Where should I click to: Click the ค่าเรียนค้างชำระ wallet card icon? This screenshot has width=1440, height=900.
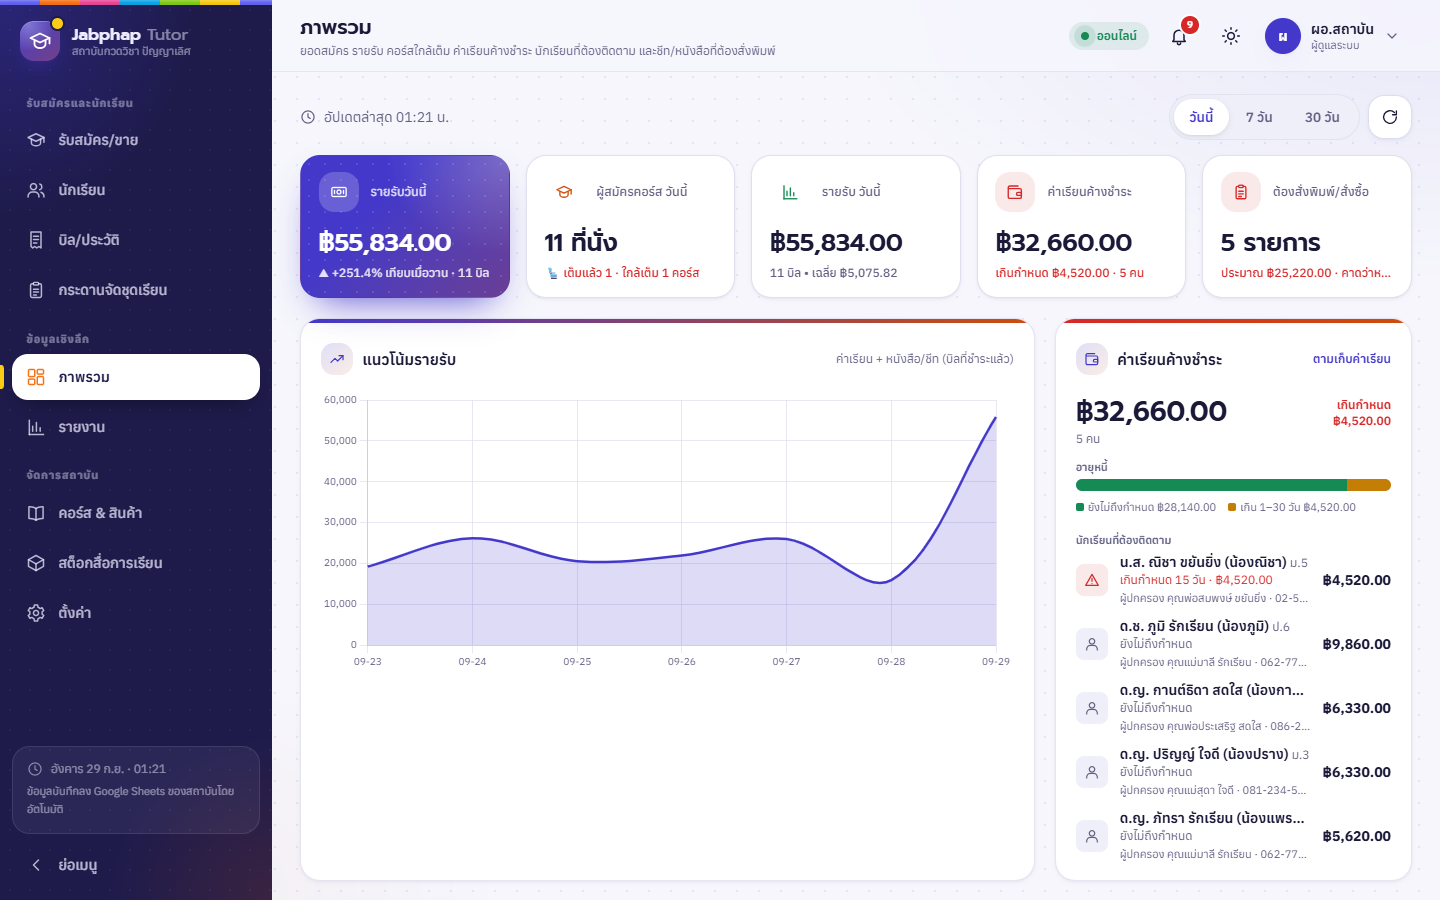[1015, 192]
